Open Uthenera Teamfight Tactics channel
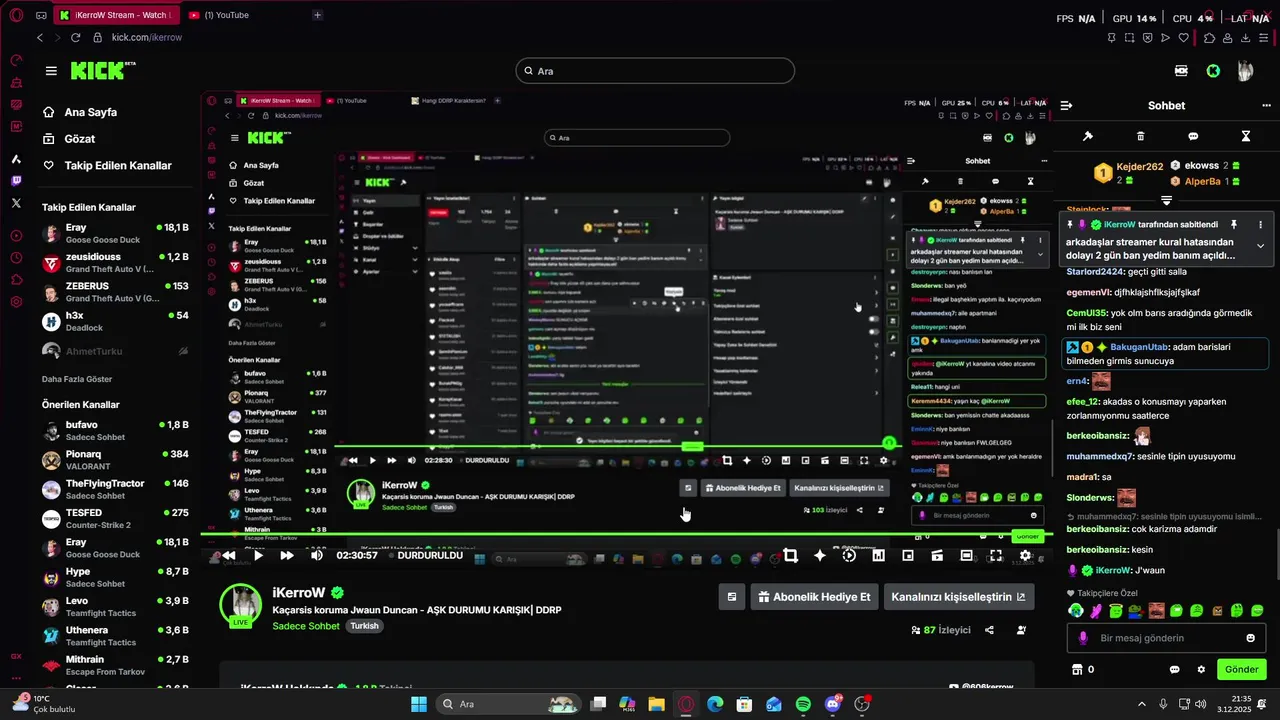1280x720 pixels. (115, 636)
